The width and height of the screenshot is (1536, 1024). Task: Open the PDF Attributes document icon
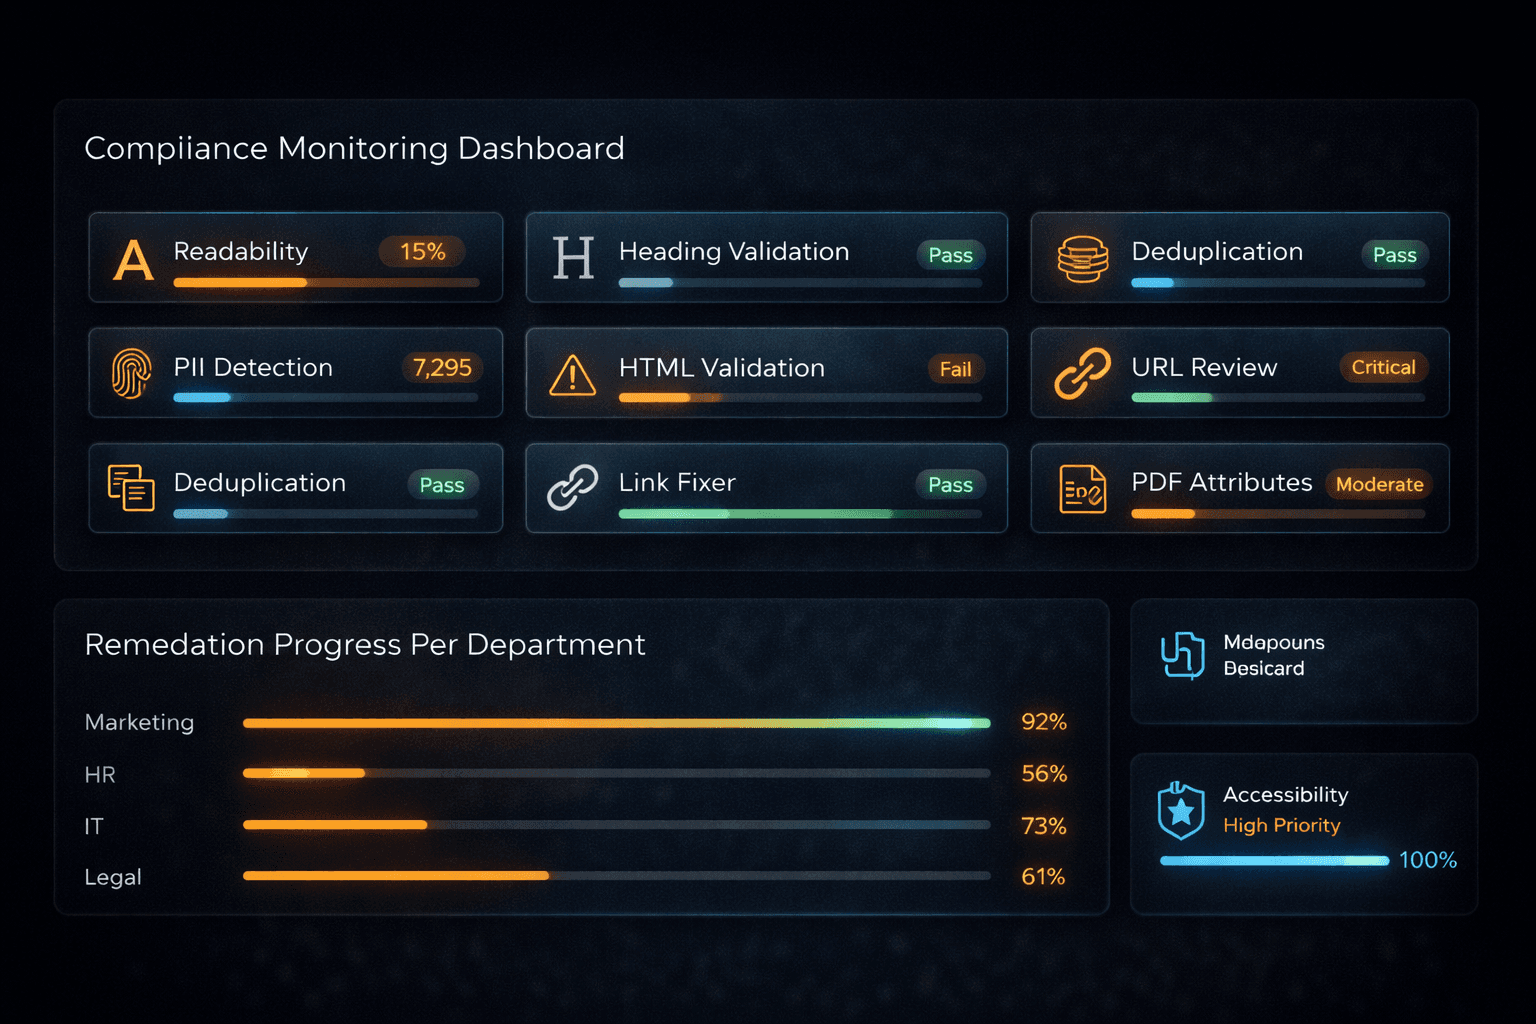pos(1083,490)
